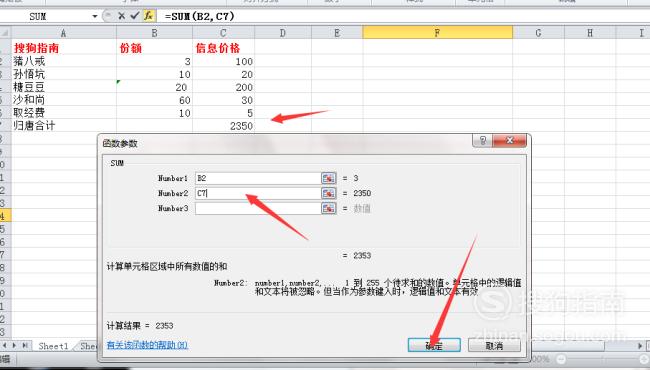The height and width of the screenshot is (370, 650).
Task: Click formula bar text =SUM(B2,C7)
Action: click(x=199, y=17)
